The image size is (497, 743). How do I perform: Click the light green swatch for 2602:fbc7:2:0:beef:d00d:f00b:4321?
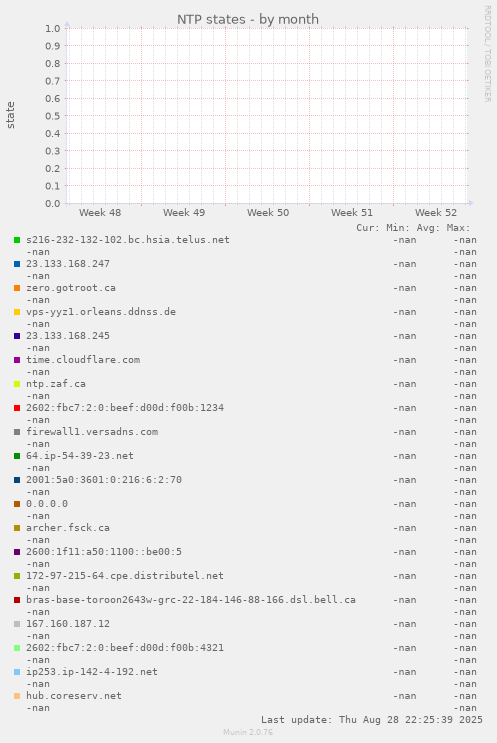(17, 648)
